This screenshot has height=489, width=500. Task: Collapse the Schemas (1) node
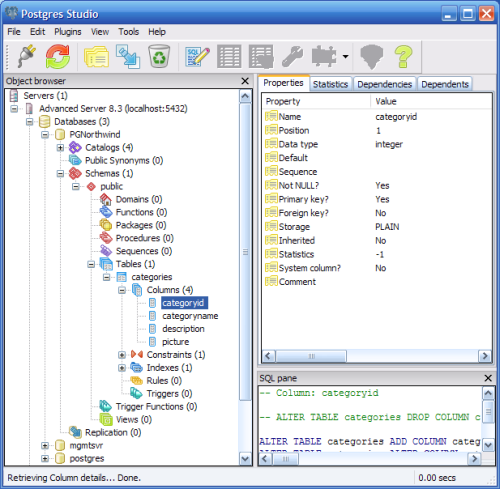click(x=60, y=173)
